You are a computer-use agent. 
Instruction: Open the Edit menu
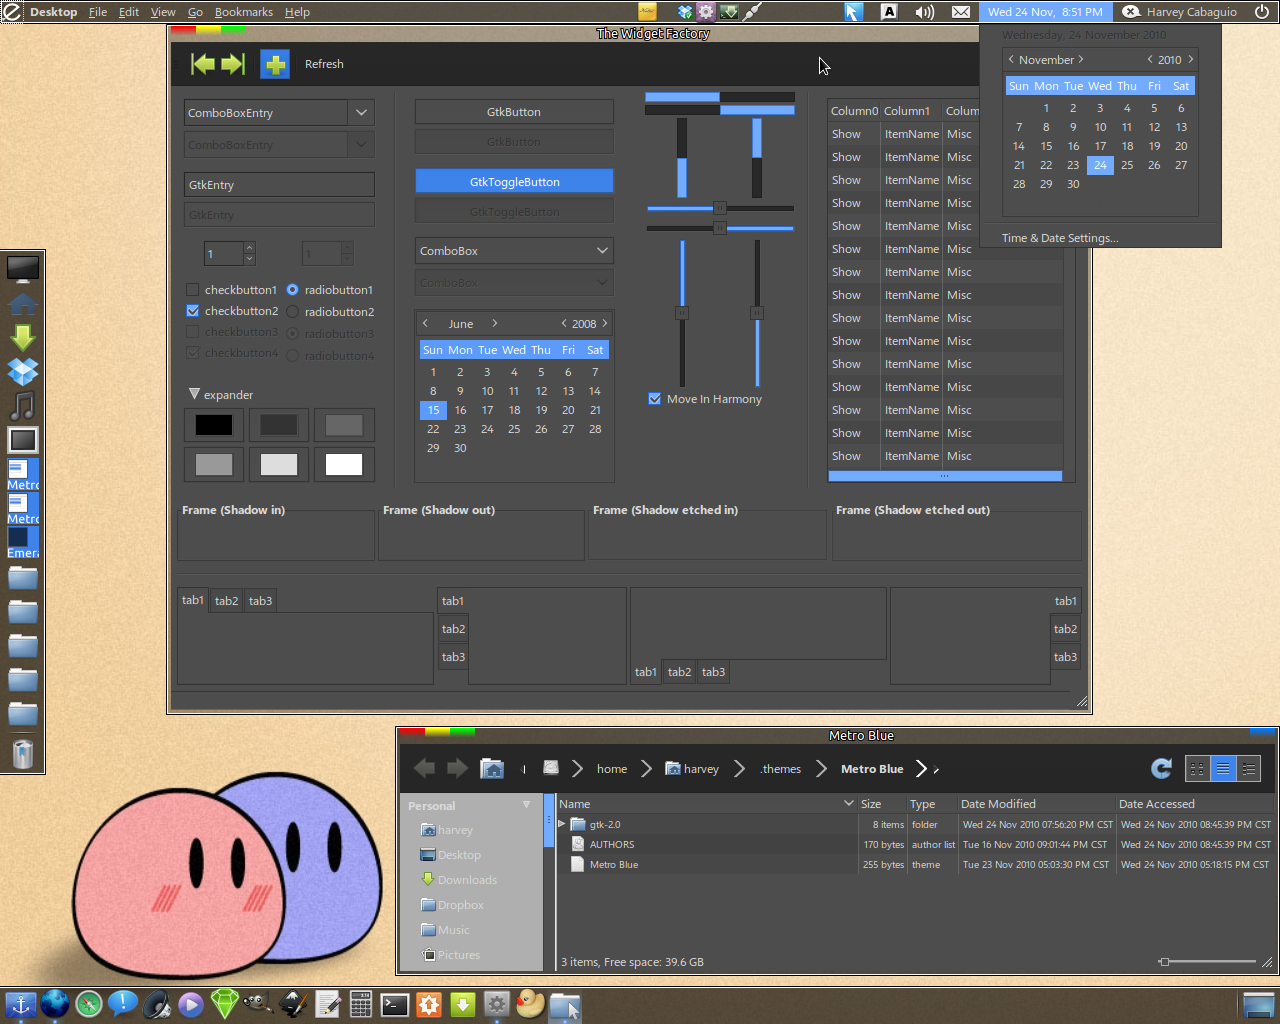[129, 12]
